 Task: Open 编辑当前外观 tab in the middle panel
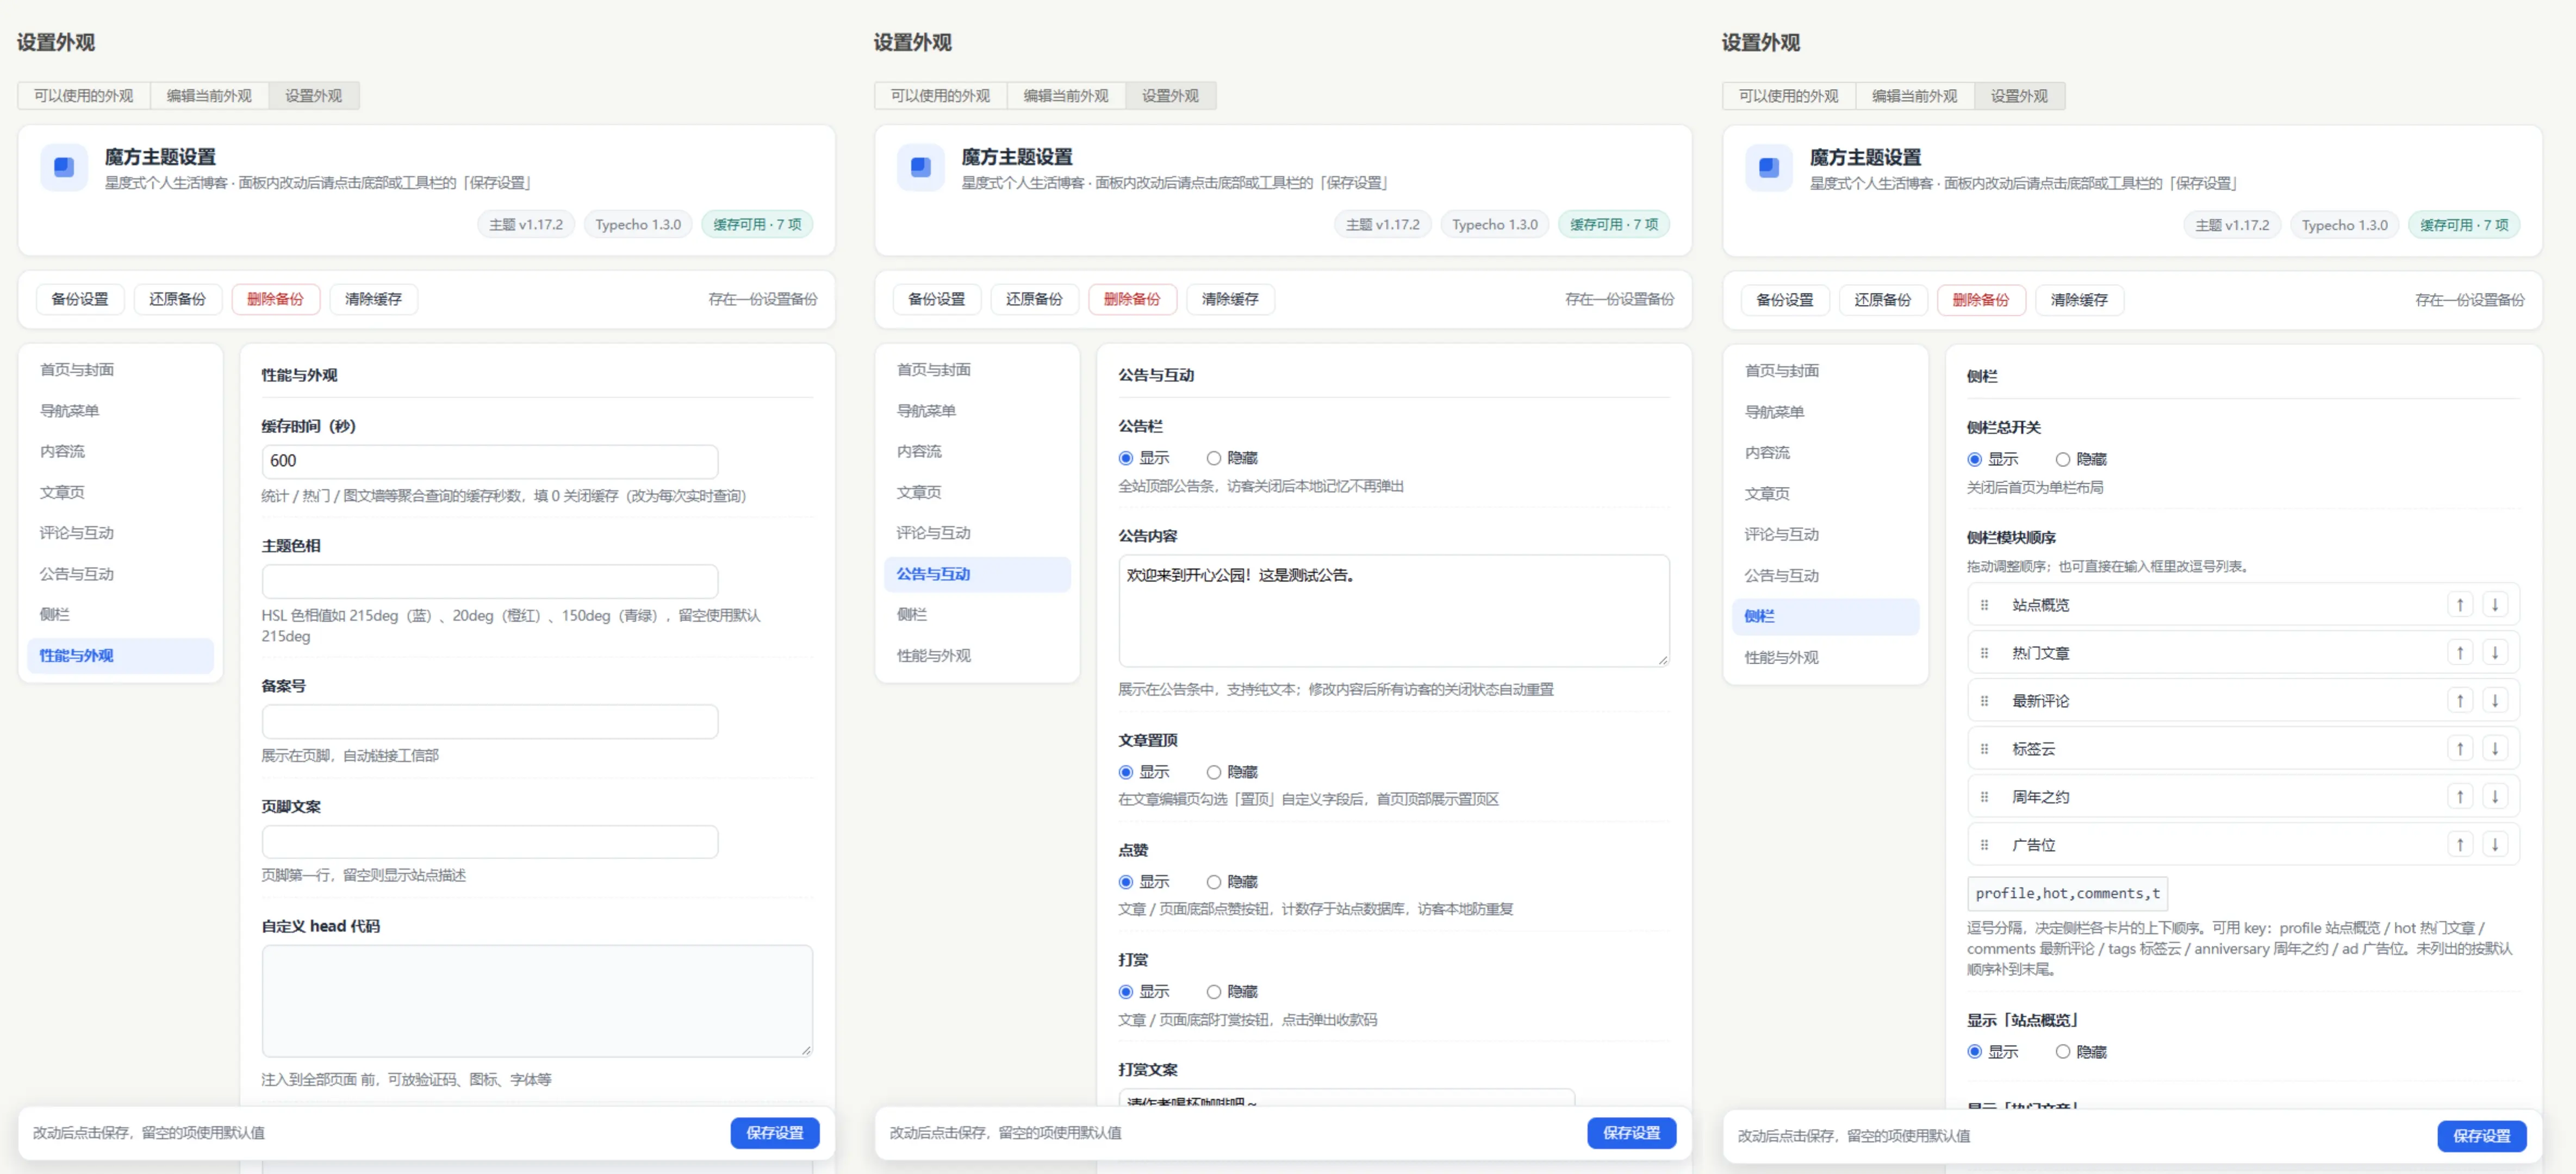tap(1066, 96)
